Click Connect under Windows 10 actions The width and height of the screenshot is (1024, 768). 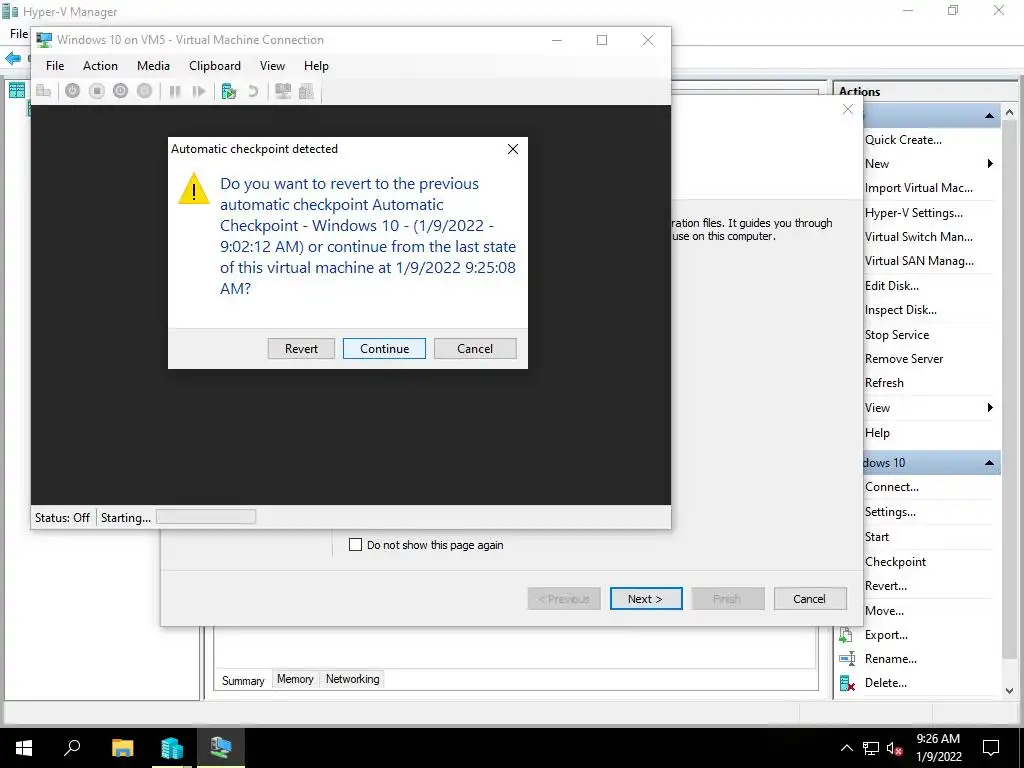[x=891, y=487]
